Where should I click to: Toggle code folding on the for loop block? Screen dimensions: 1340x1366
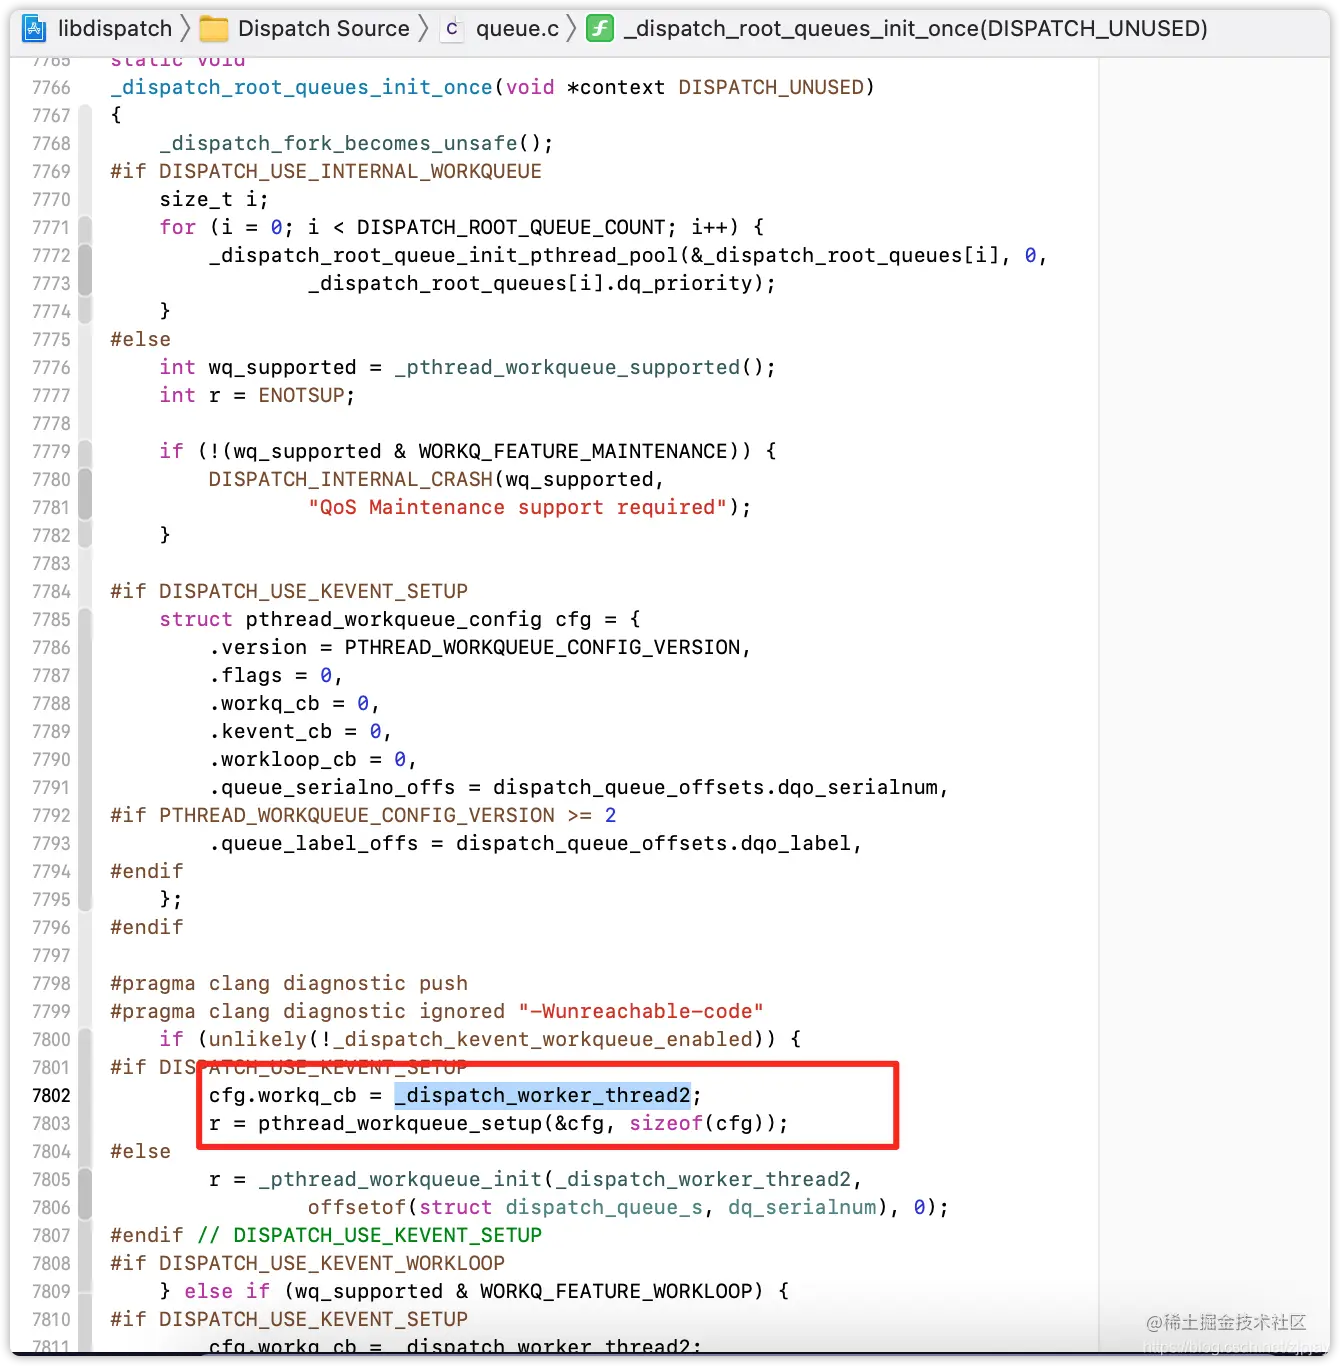[x=86, y=268]
